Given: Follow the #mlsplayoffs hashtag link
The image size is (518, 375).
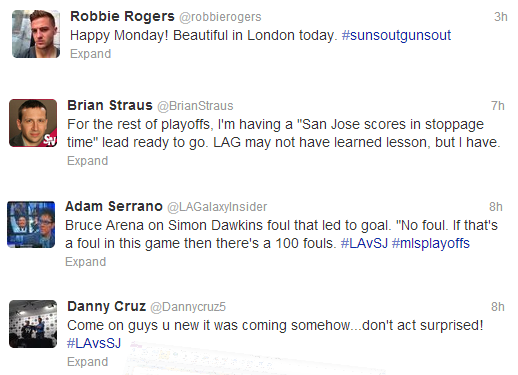Looking at the screenshot, I should 431,244.
